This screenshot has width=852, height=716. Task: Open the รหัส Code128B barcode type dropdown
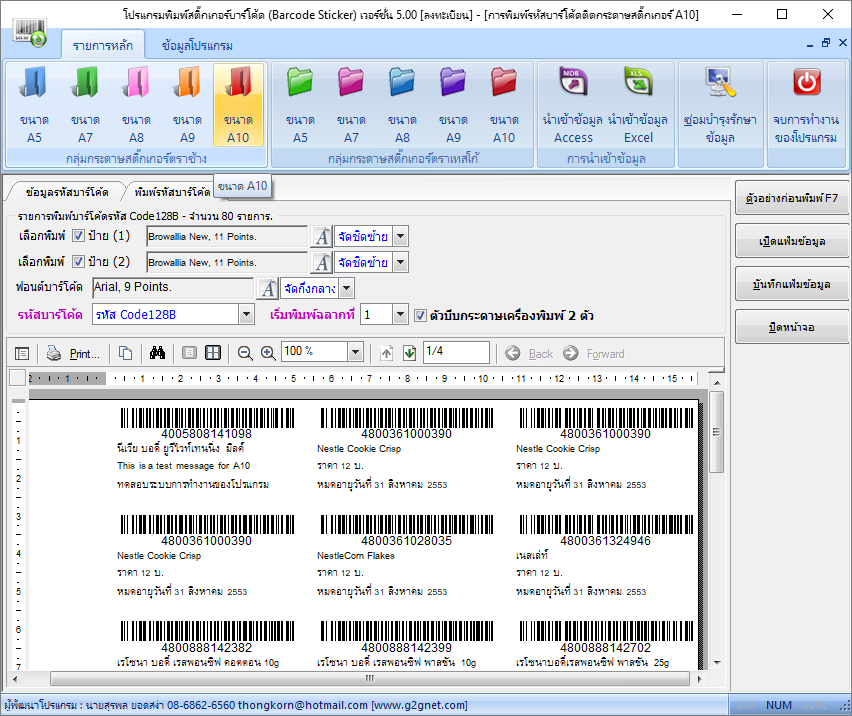(x=247, y=315)
